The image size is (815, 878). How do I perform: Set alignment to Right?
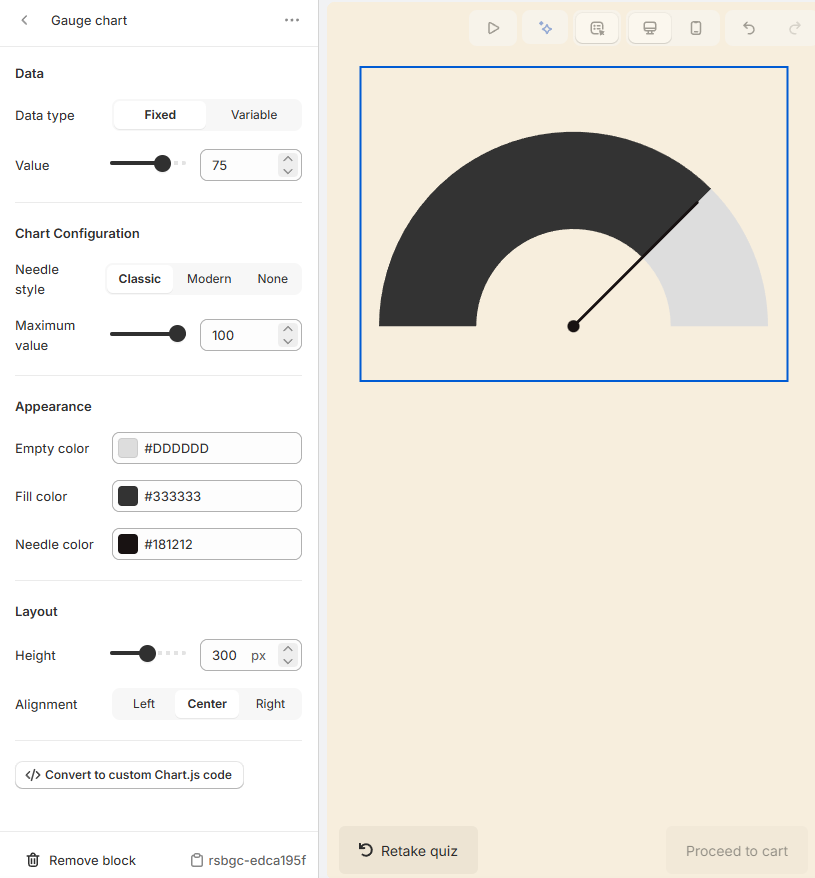[270, 703]
